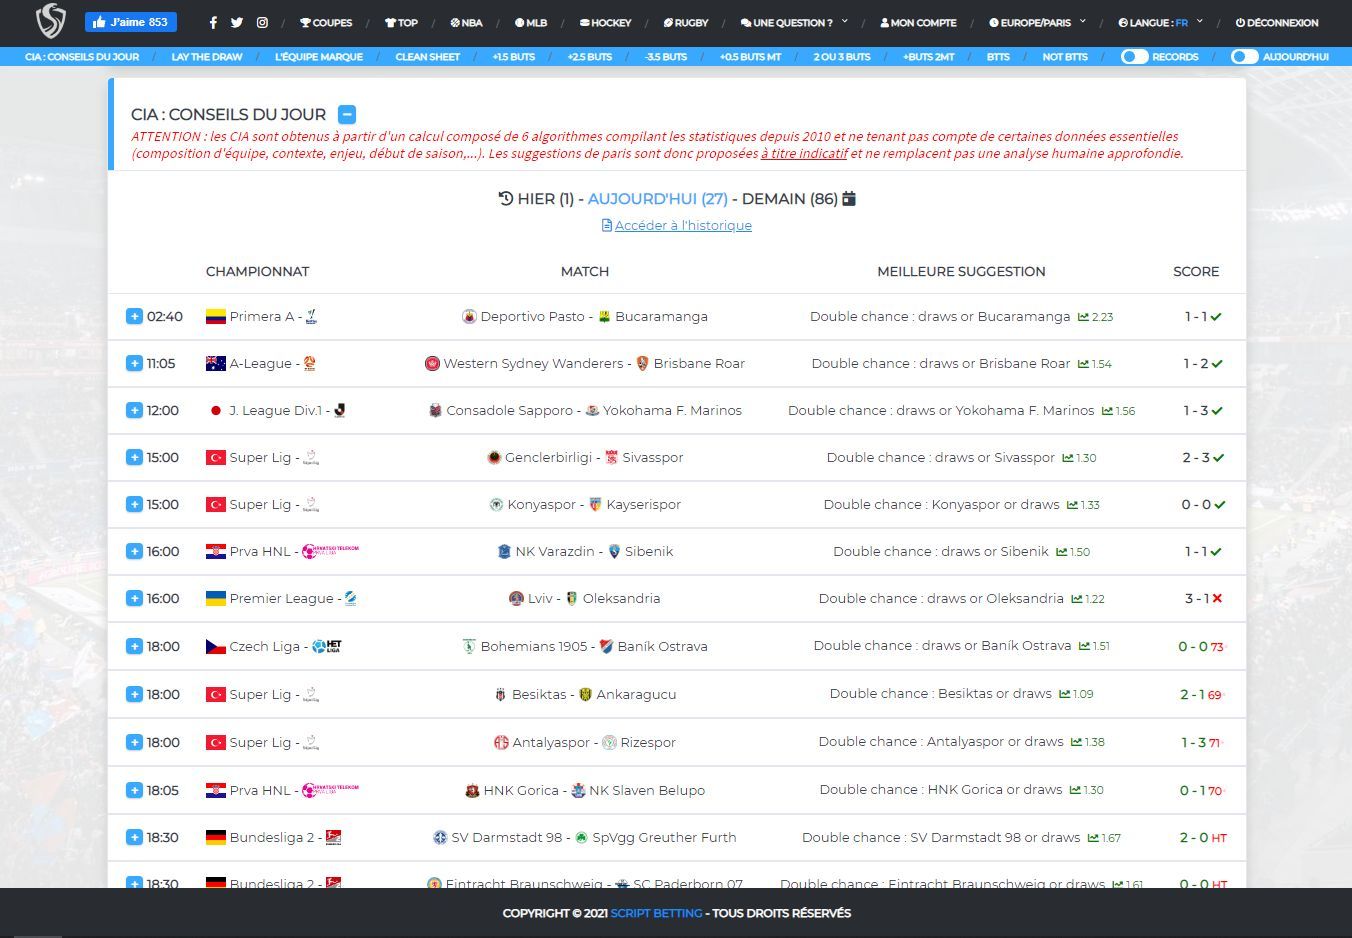Select the L'ÉQUIPE MARQUE tab
Screen dimensions: 1352x938
319,57
